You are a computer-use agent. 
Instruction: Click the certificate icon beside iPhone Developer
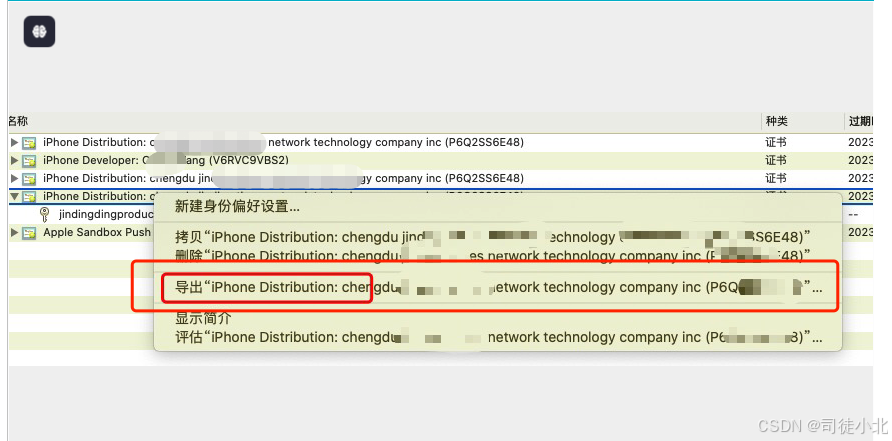29,160
